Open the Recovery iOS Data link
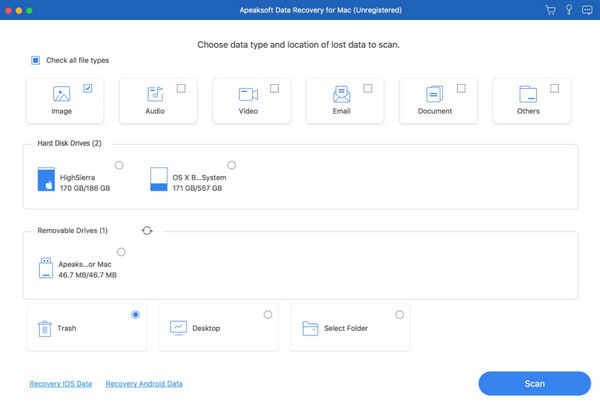 tap(61, 384)
